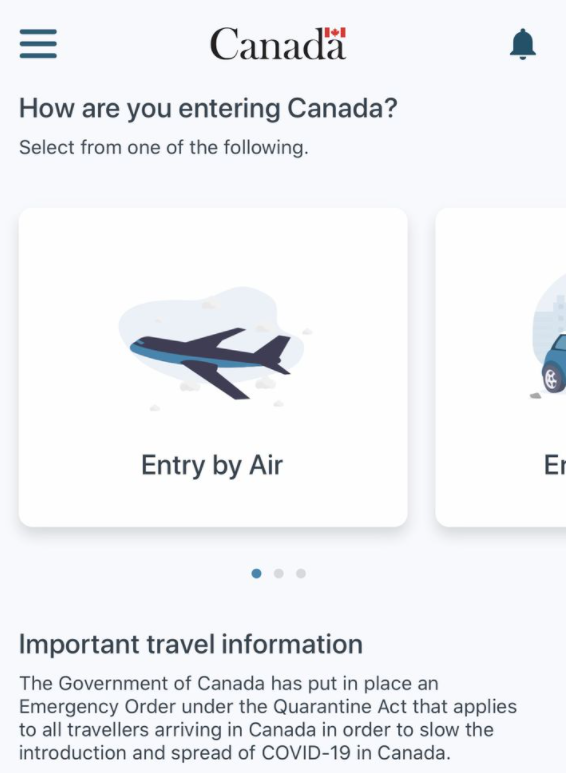Tap the 'How are you entering Canada?' heading
574x773 pixels.
click(x=208, y=108)
